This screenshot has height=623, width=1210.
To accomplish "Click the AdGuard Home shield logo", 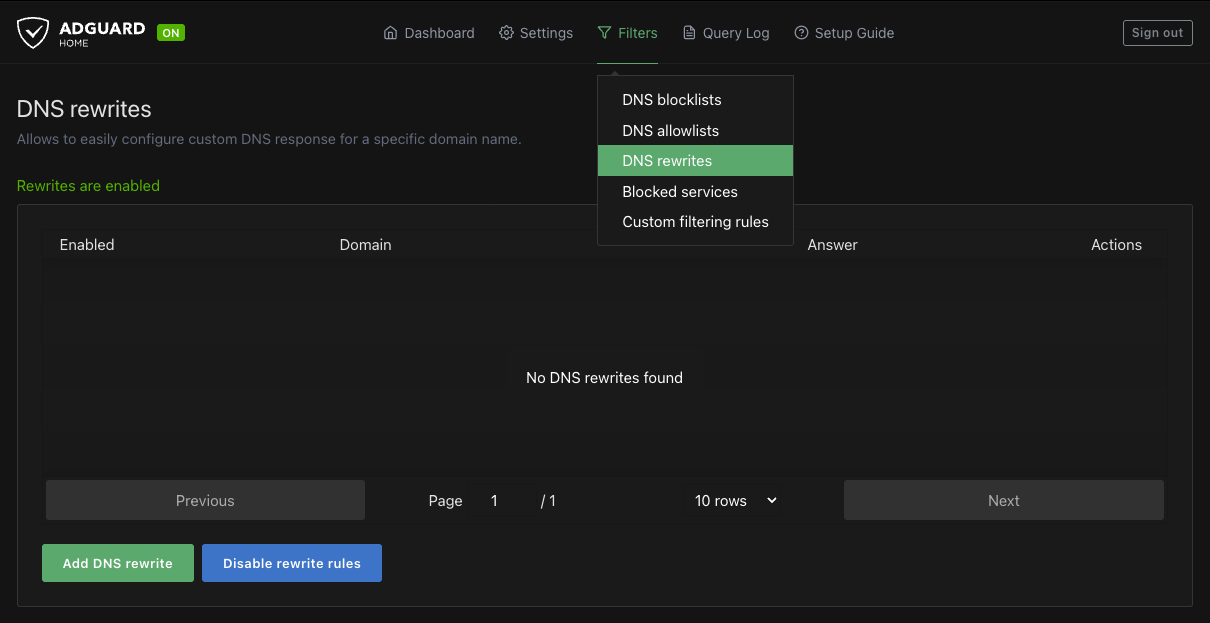I will pyautogui.click(x=33, y=33).
